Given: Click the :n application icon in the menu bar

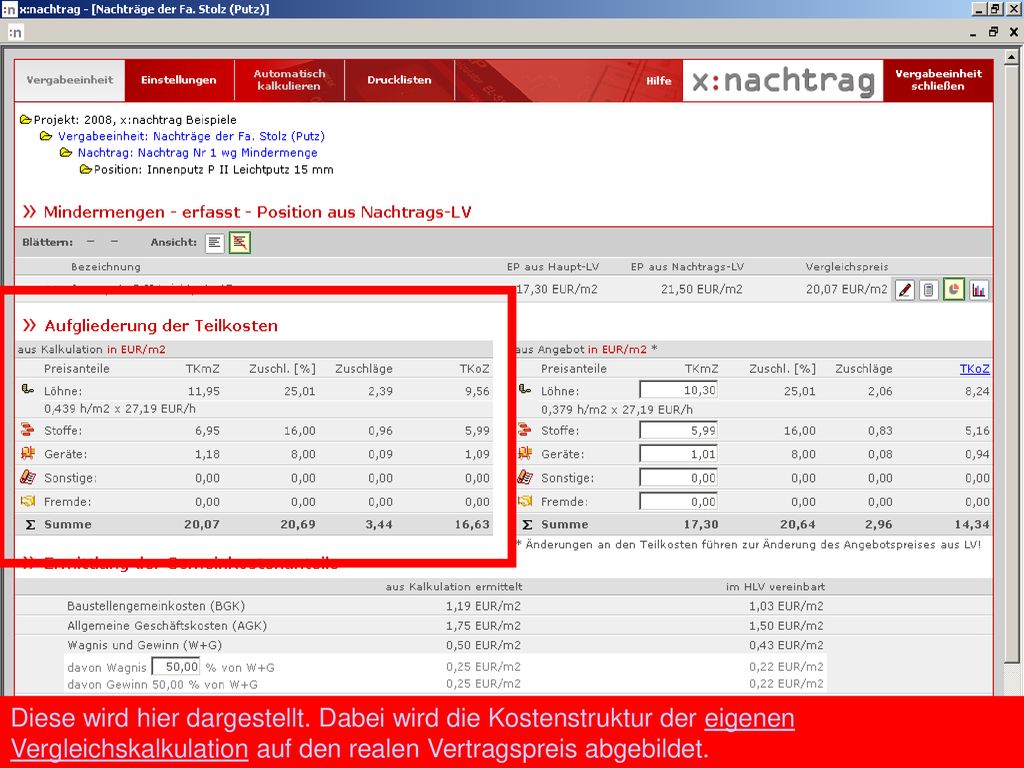Looking at the screenshot, I should (x=15, y=32).
